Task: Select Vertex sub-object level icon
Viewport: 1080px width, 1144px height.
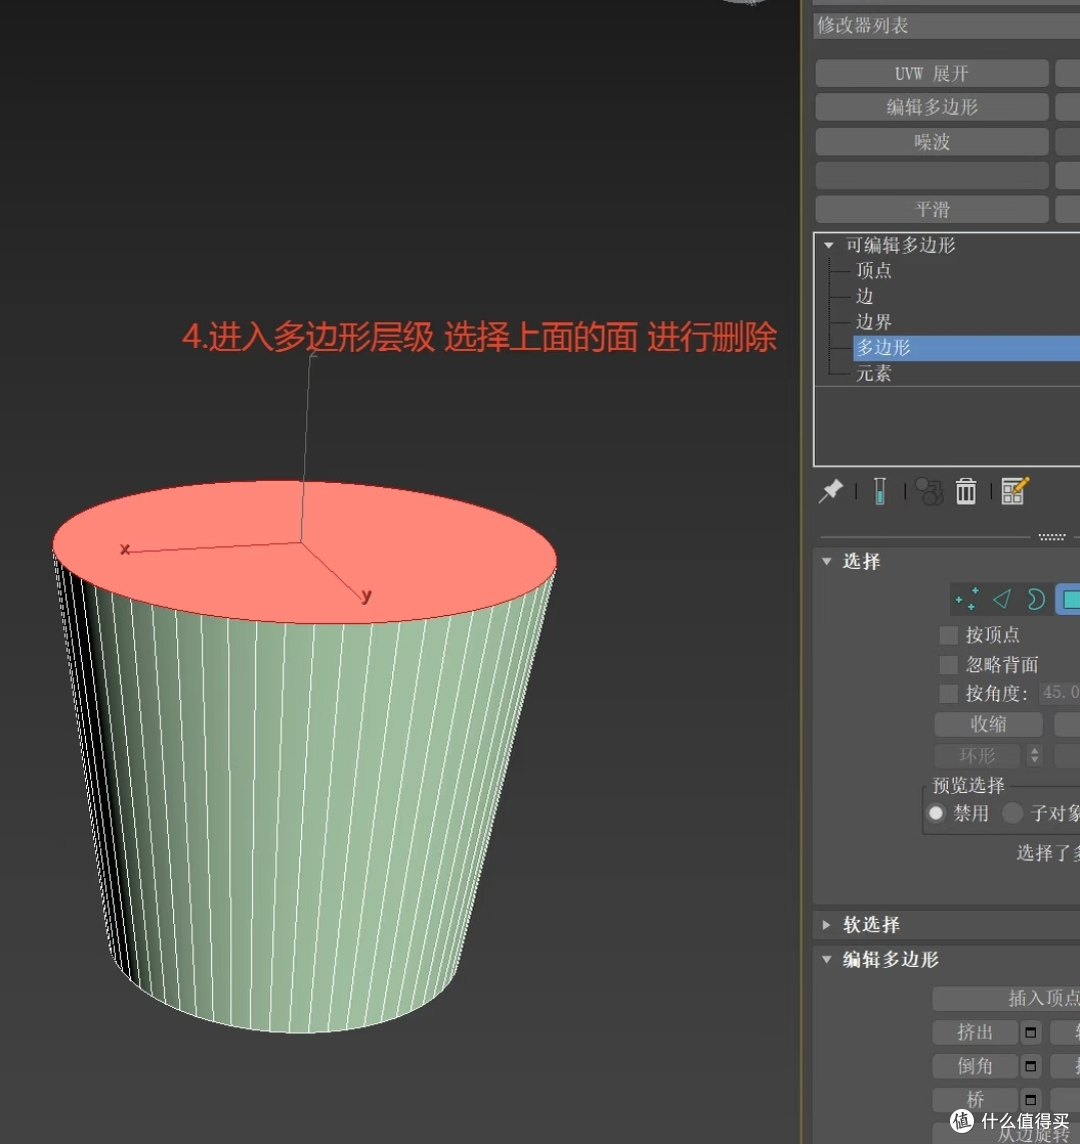Action: tap(967, 600)
